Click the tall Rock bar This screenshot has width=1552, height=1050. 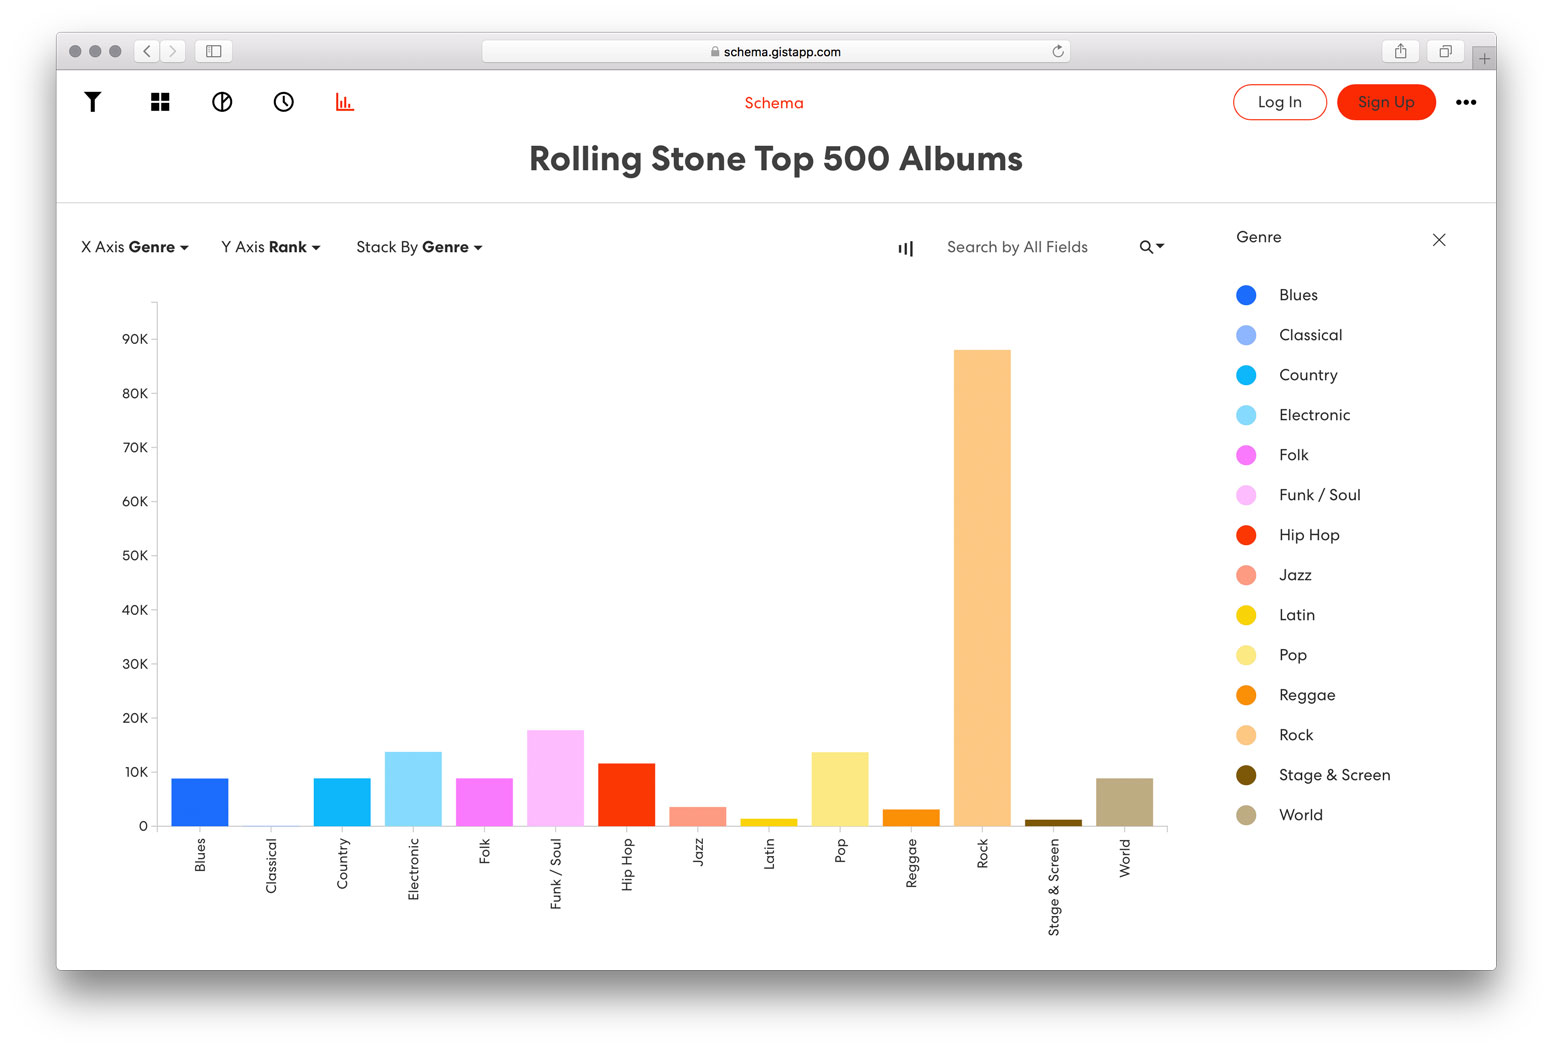click(x=982, y=588)
